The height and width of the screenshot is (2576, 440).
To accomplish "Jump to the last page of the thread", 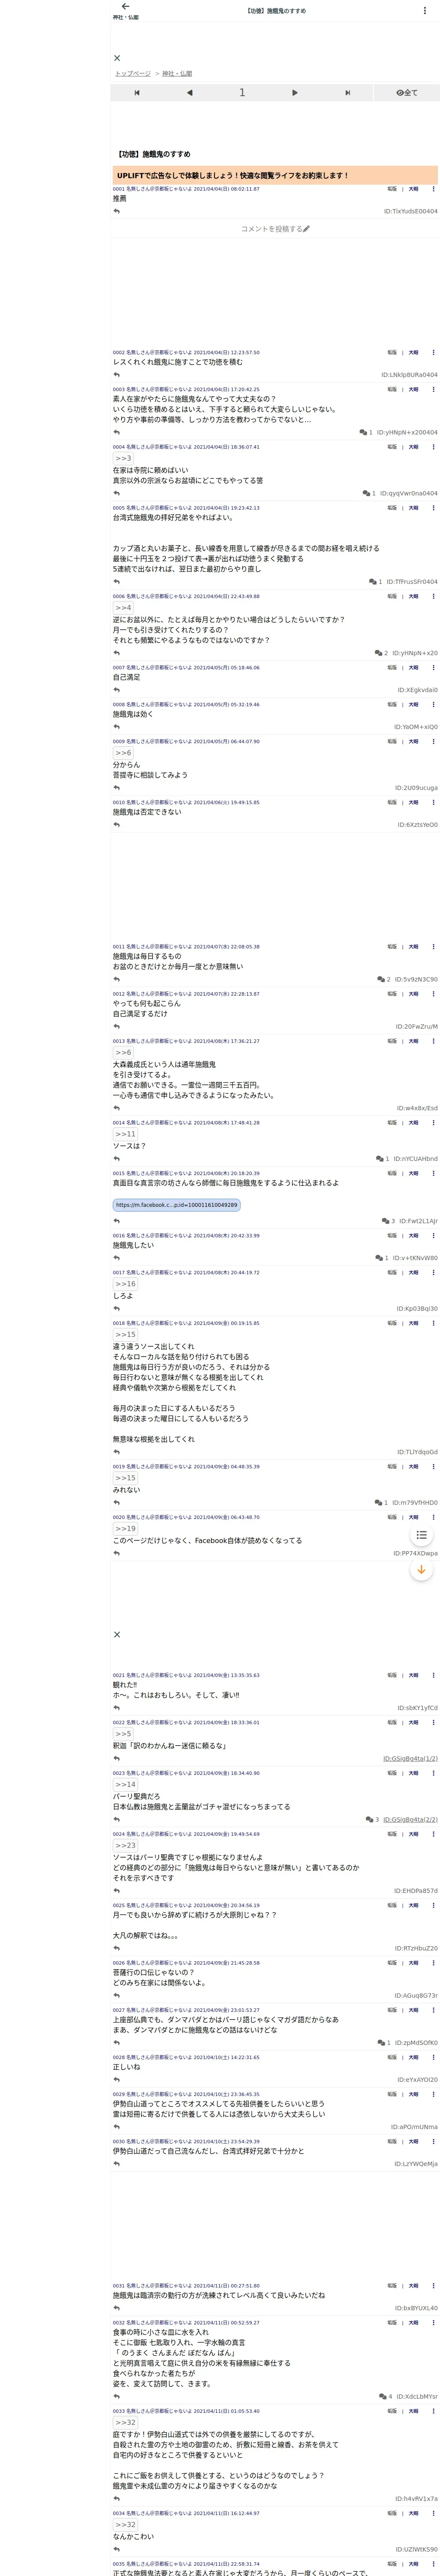I will pos(347,93).
